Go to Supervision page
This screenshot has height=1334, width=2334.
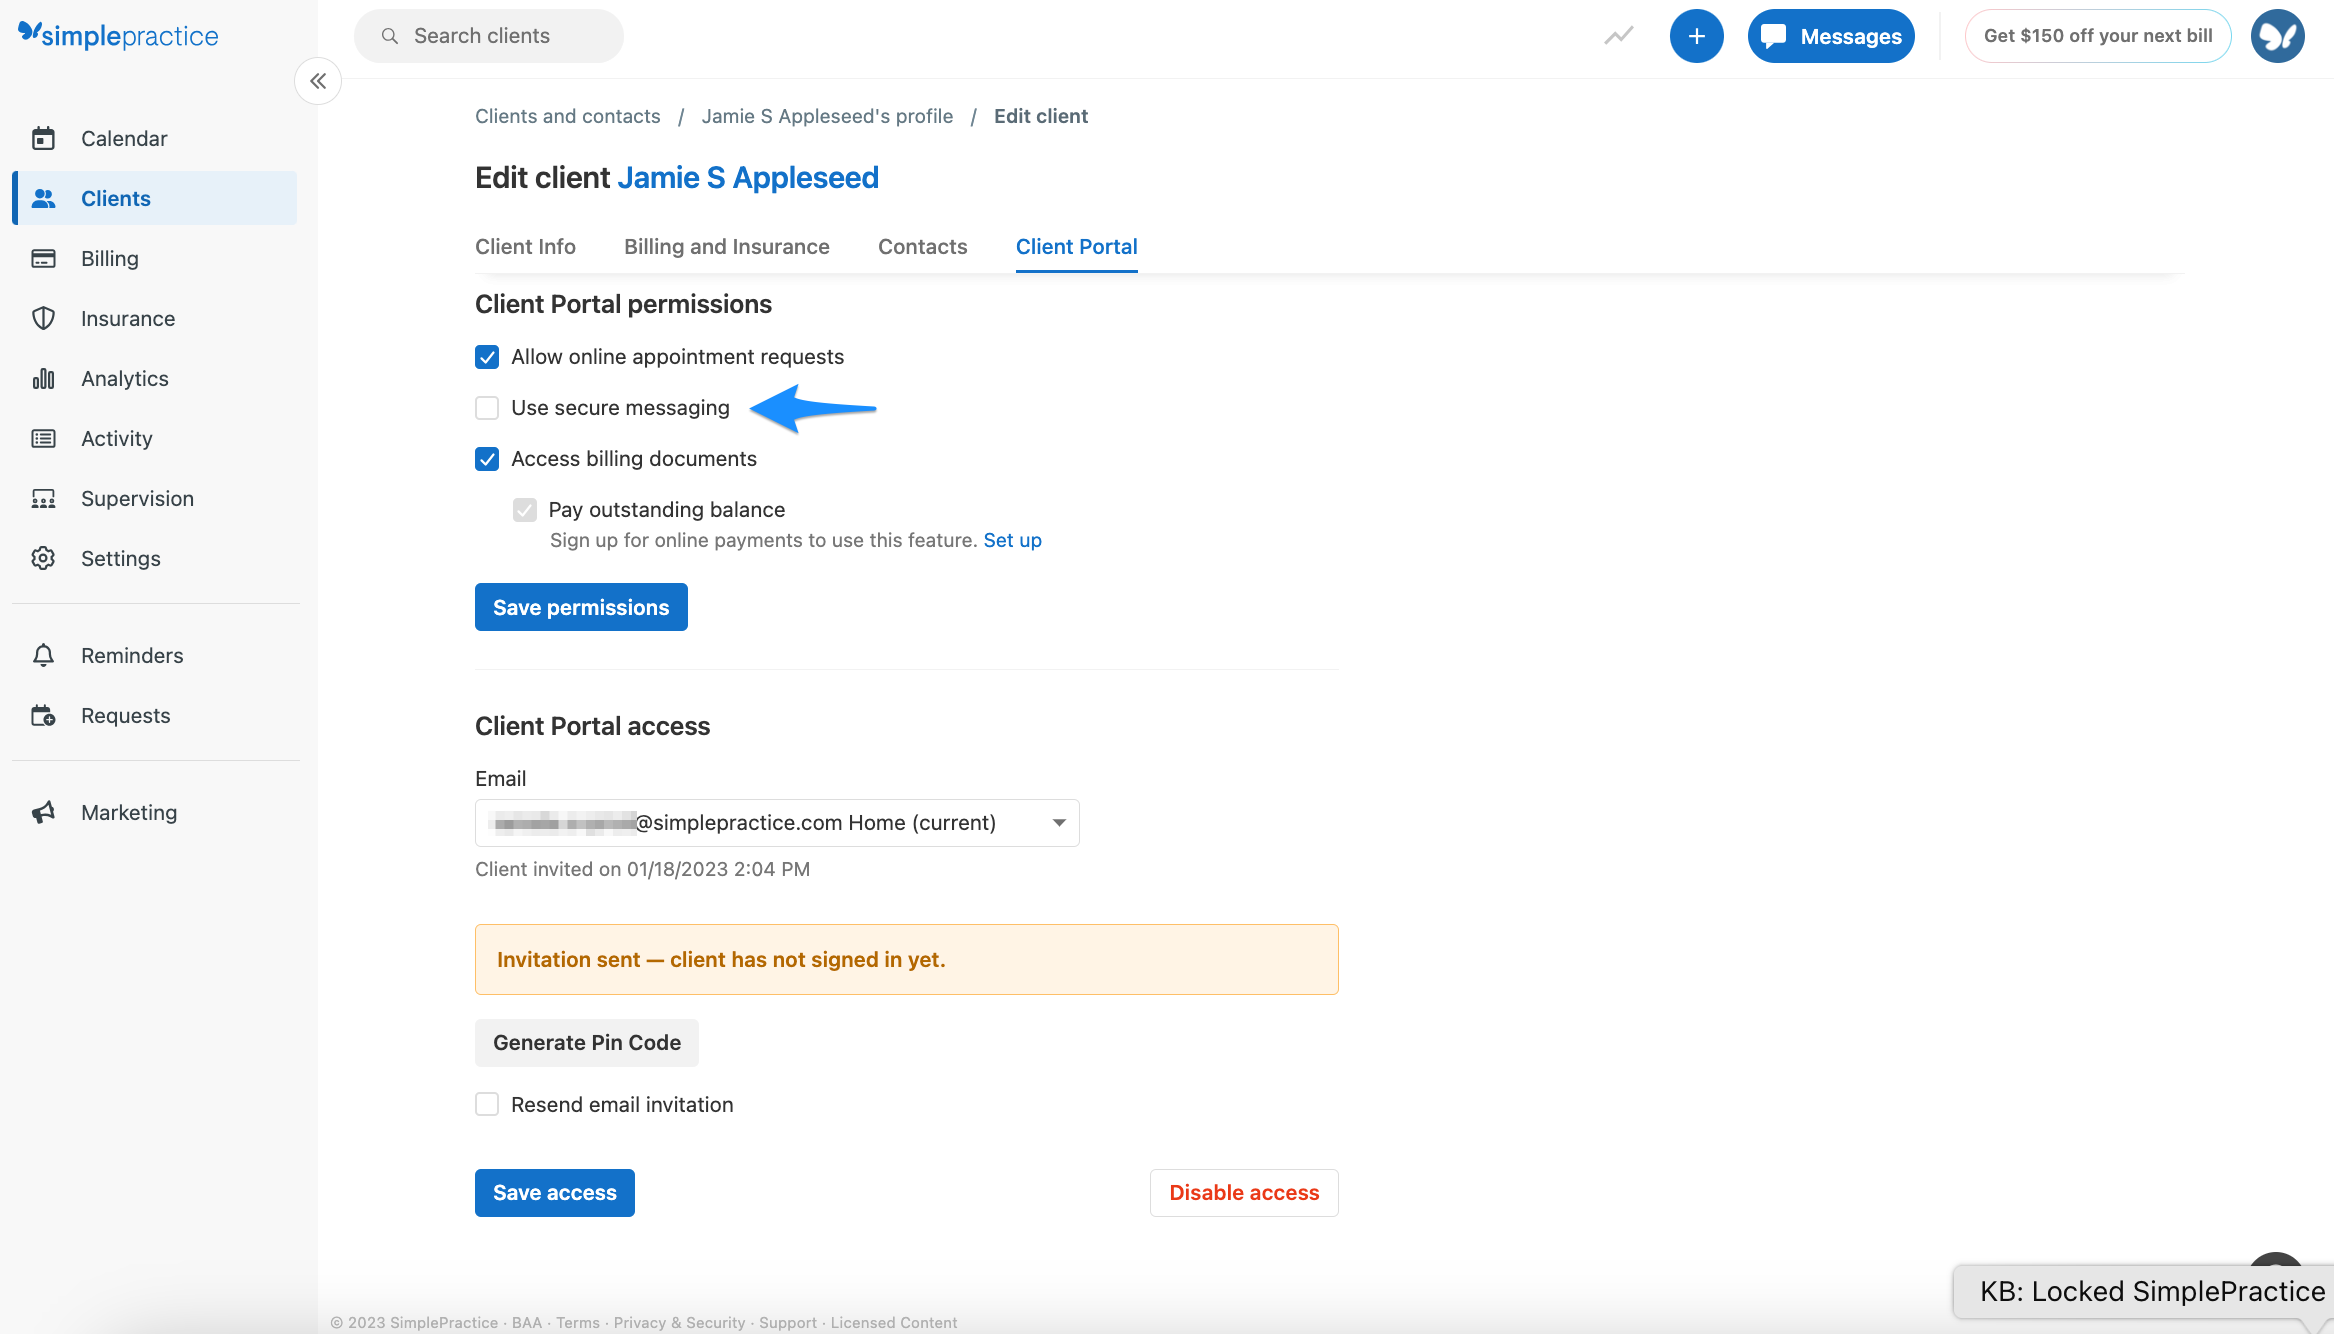156,498
